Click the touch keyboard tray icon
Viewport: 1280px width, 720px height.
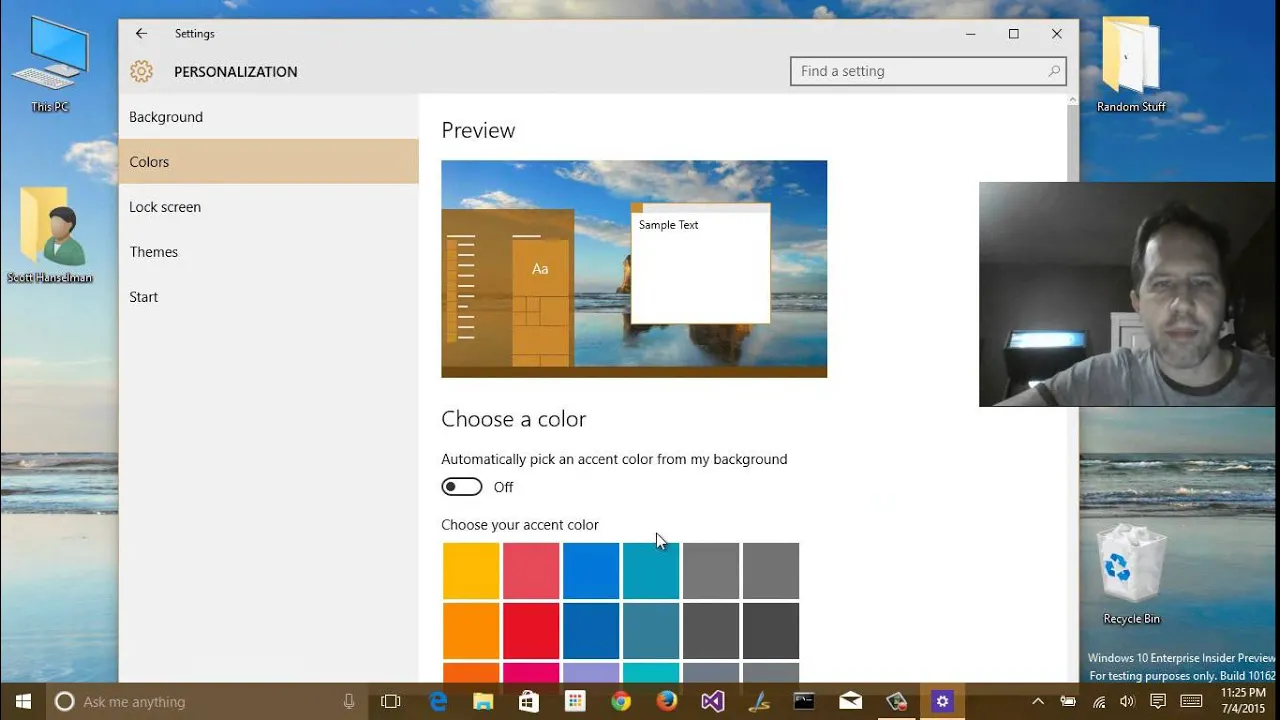[1191, 702]
